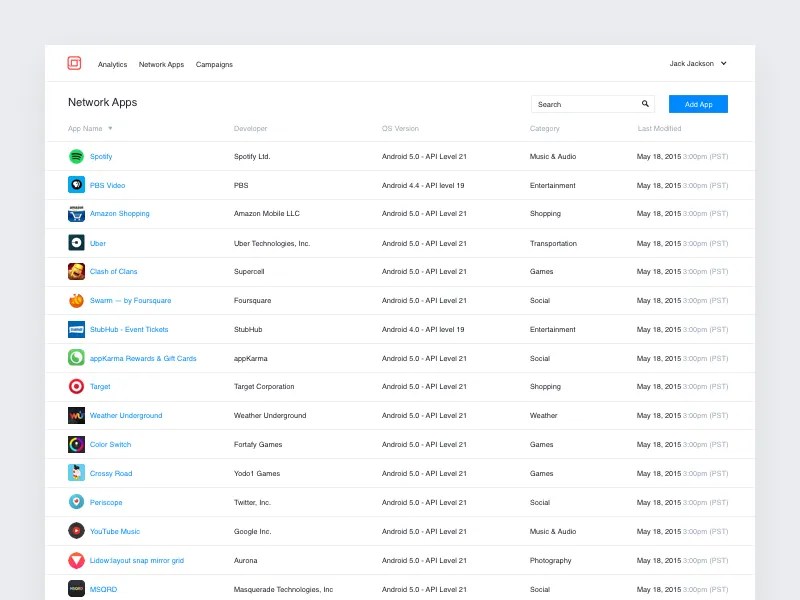
Task: Click the Swarm by Foursquare icon
Action: (x=77, y=301)
